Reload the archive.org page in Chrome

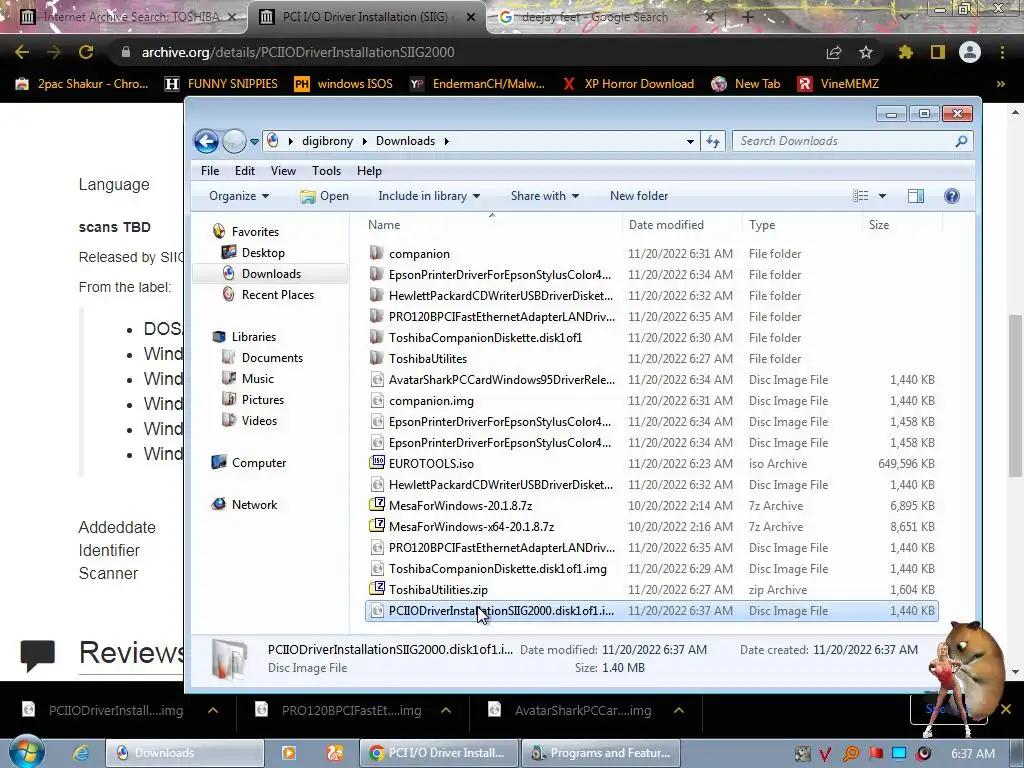(x=86, y=52)
